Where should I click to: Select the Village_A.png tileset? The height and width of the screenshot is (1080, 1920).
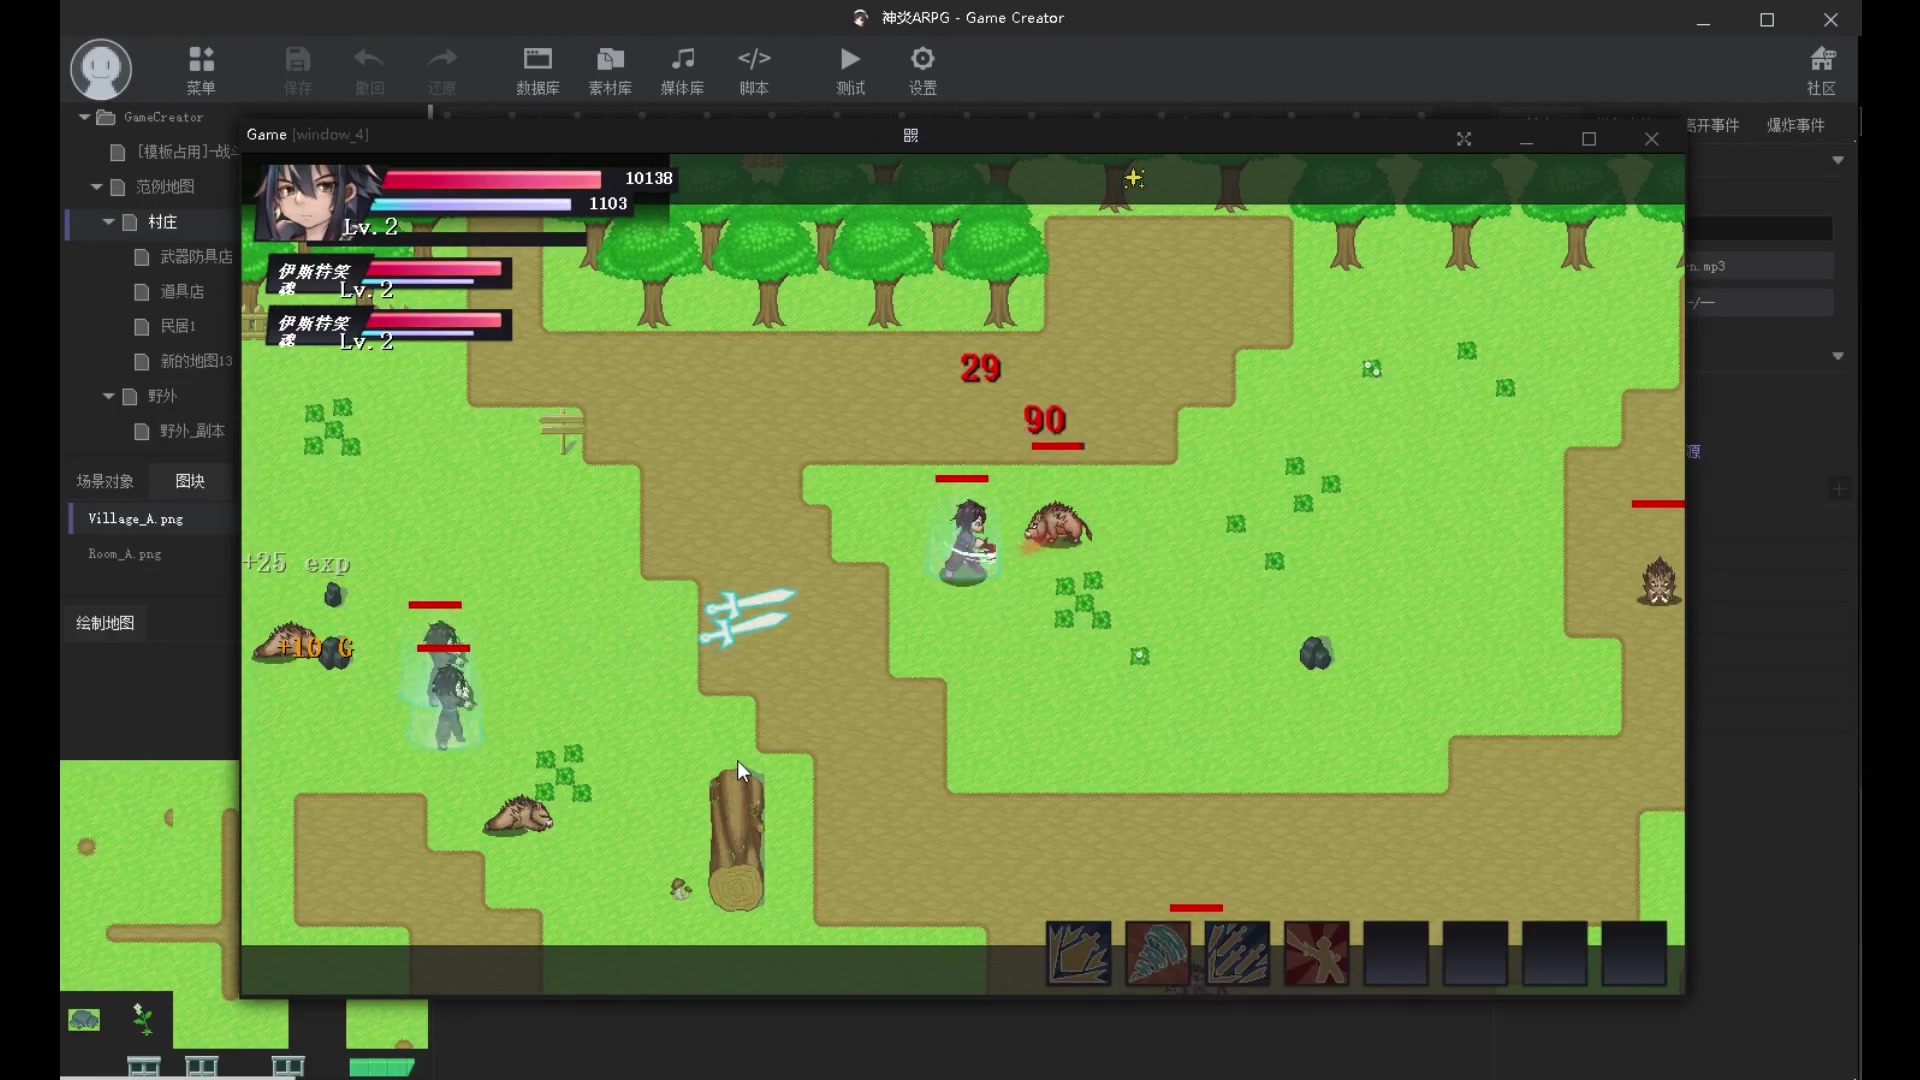135,519
